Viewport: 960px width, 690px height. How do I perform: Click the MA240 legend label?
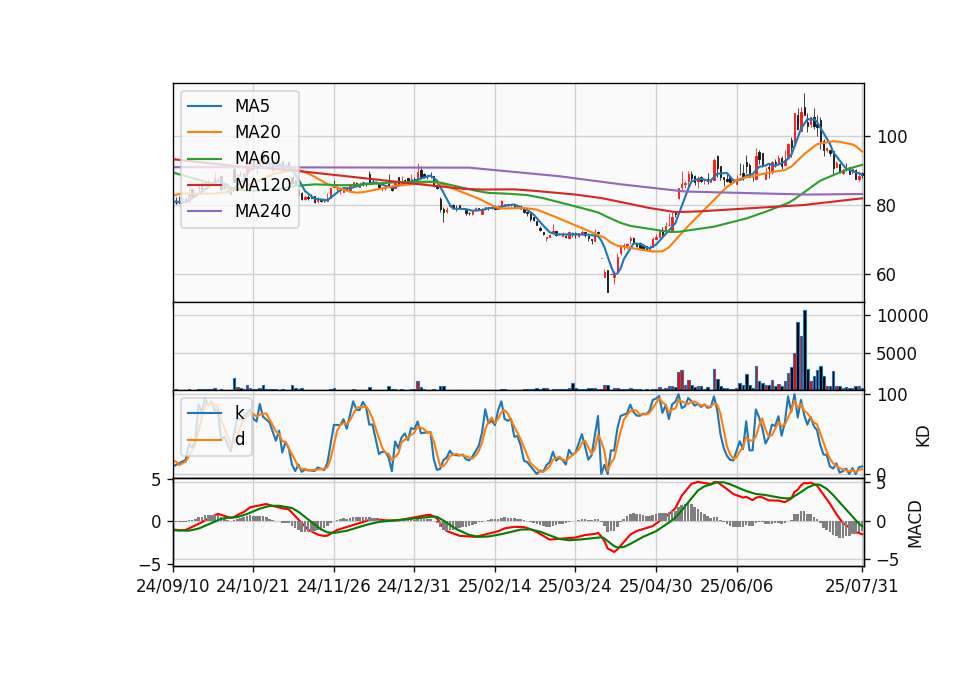pos(263,211)
